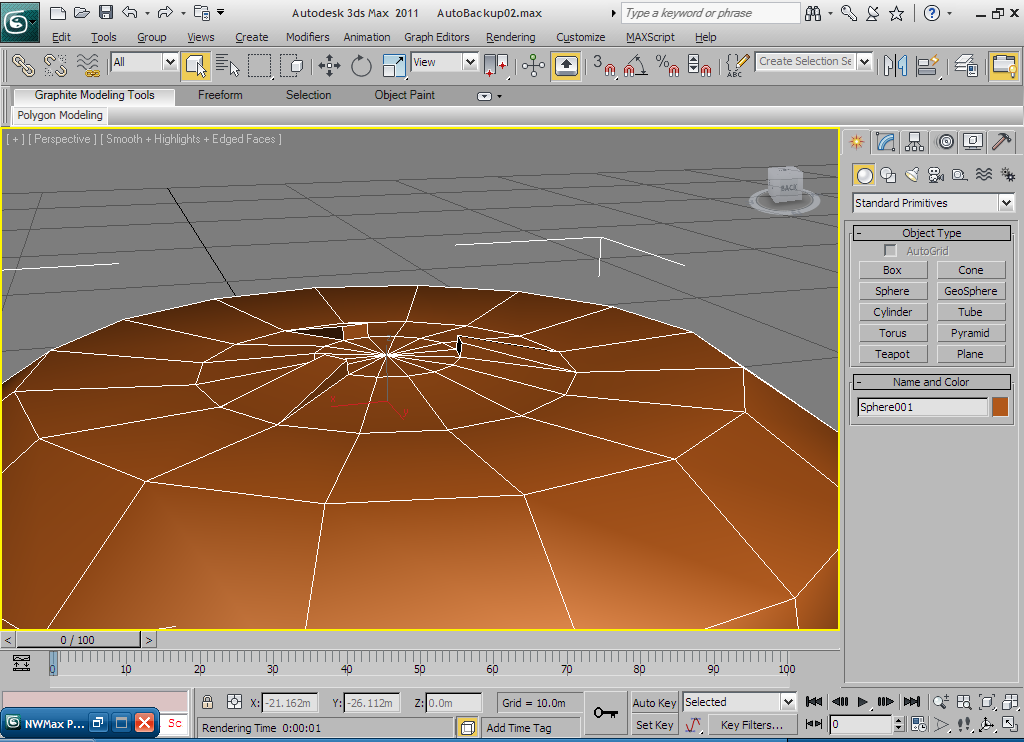Click the Select by Name icon
The height and width of the screenshot is (742, 1024).
click(228, 66)
